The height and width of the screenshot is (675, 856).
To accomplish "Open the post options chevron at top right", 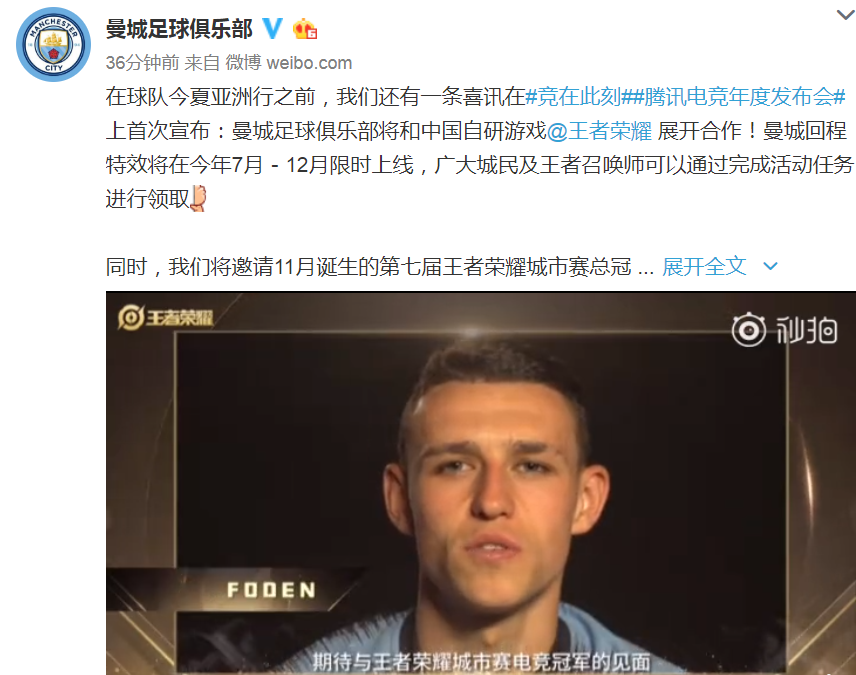I will pos(846,15).
